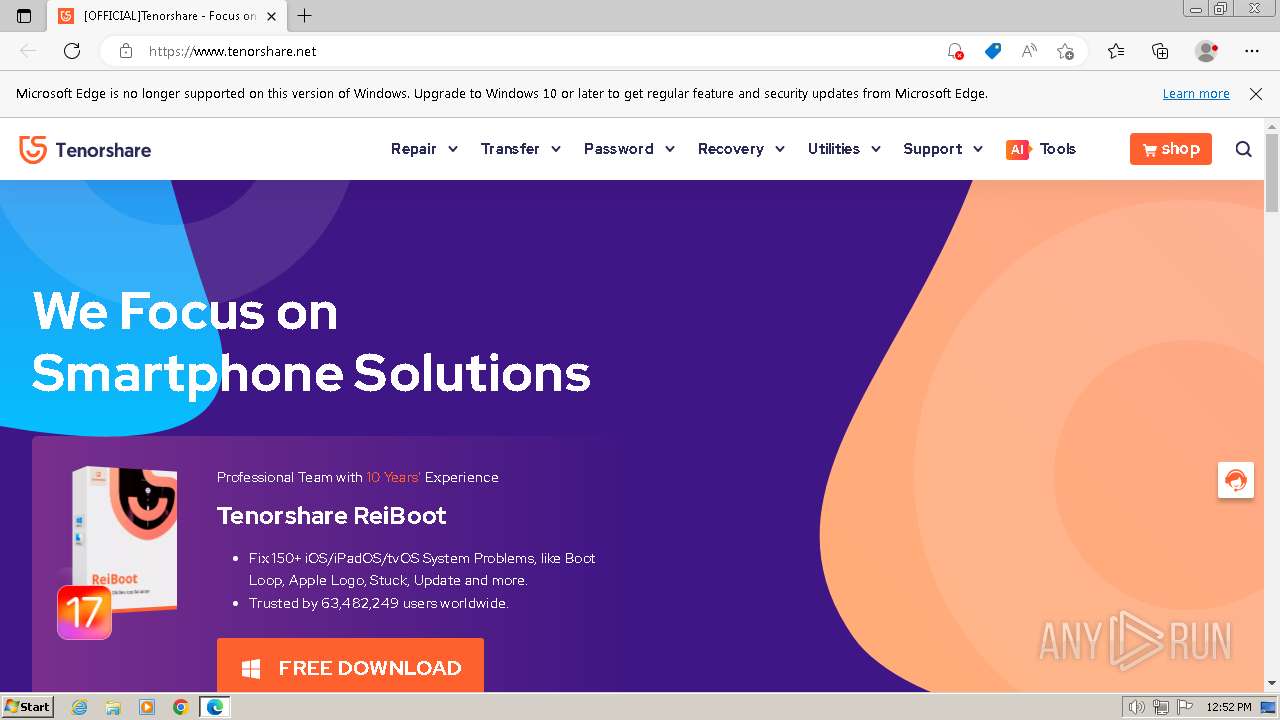
Task: Click the taskbar clock showing 12:52 PM
Action: [1229, 707]
